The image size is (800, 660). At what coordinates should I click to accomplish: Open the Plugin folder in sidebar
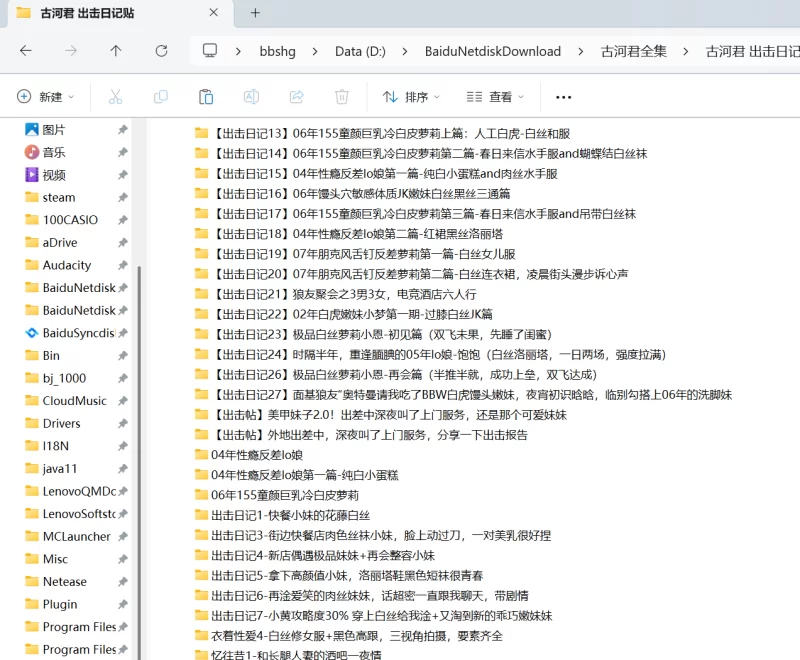[x=60, y=604]
